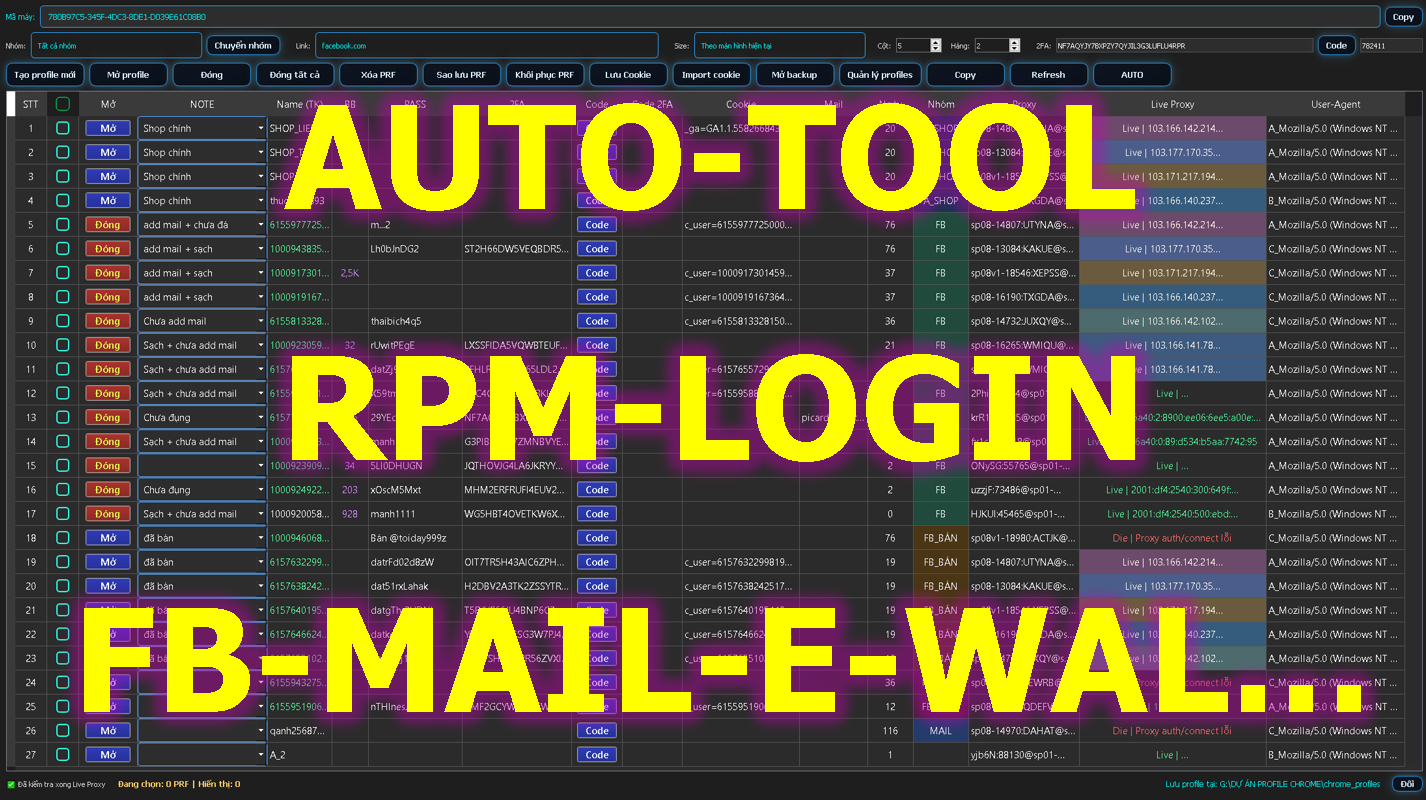Viewport: 1426px width, 800px height.
Task: Tick the checkbox for row 5
Action: 63,224
